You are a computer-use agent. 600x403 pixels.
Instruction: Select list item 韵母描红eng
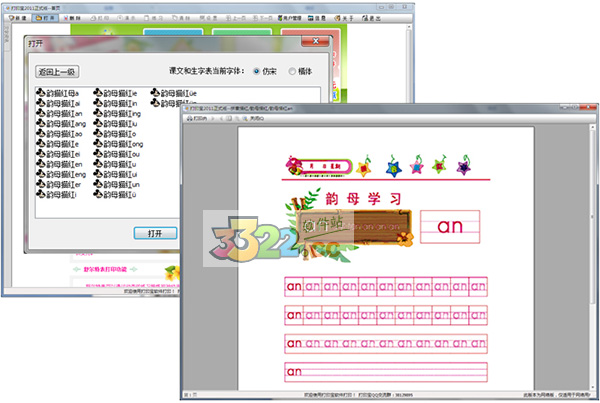[61, 174]
